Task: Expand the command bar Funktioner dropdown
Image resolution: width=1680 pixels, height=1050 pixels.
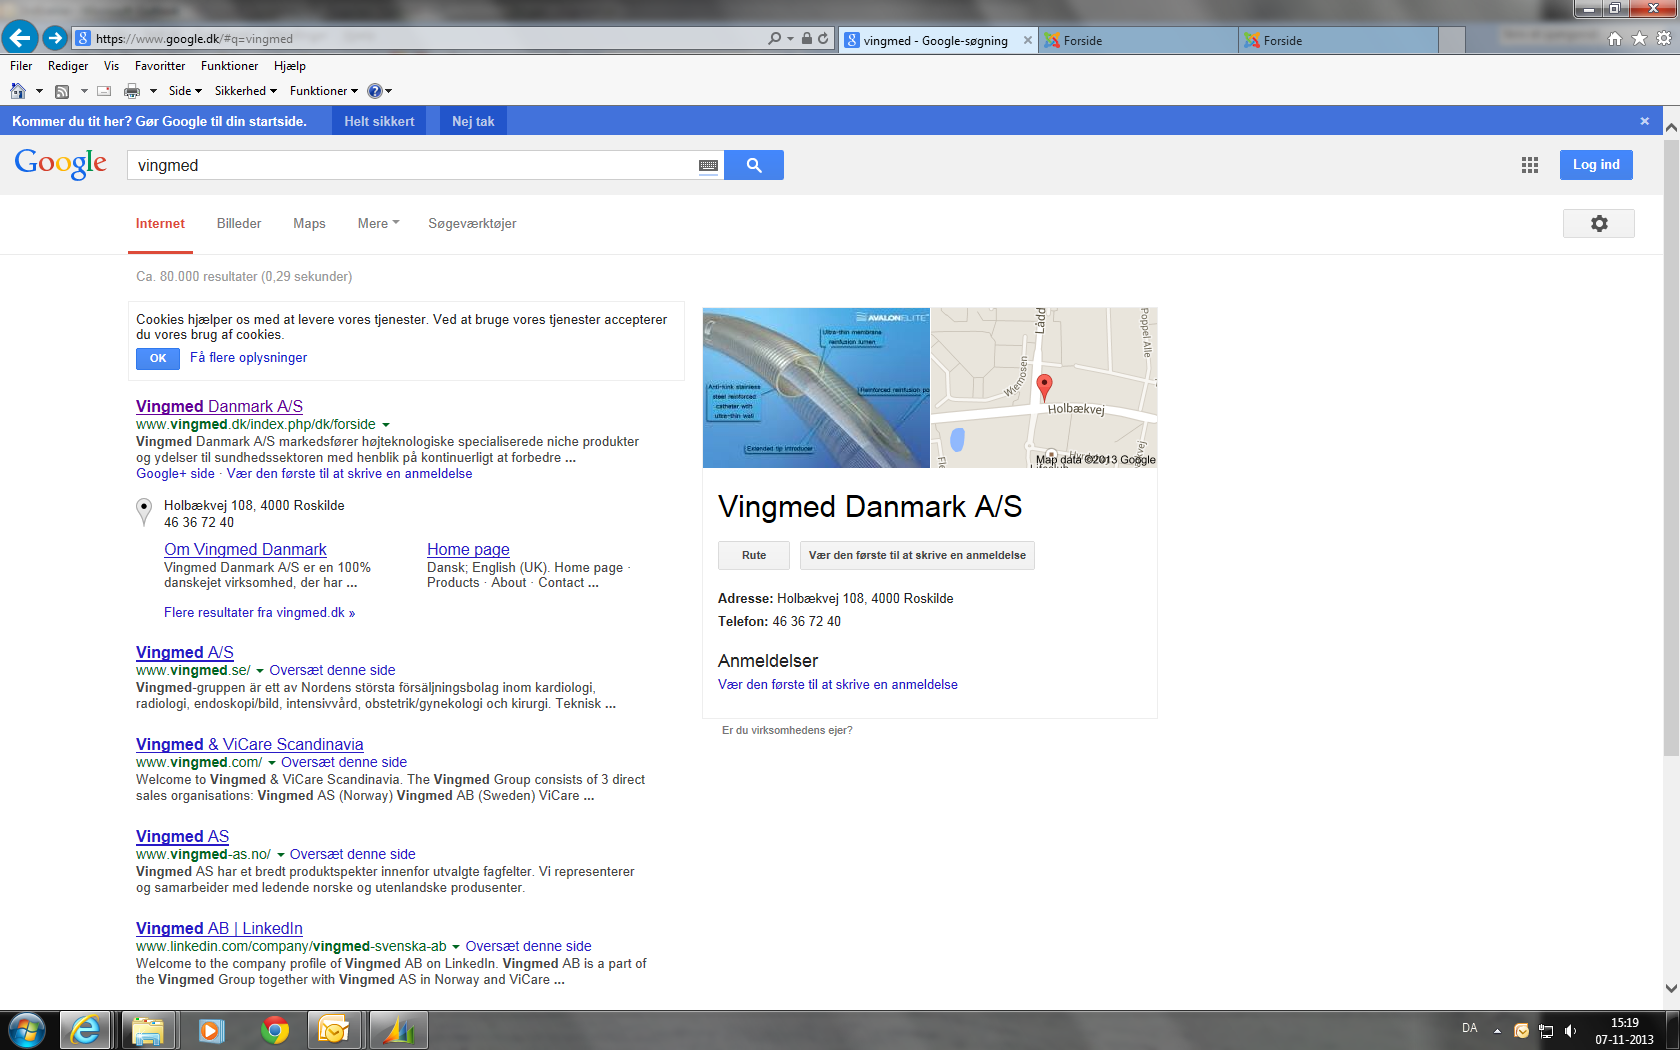Action: click(x=324, y=91)
